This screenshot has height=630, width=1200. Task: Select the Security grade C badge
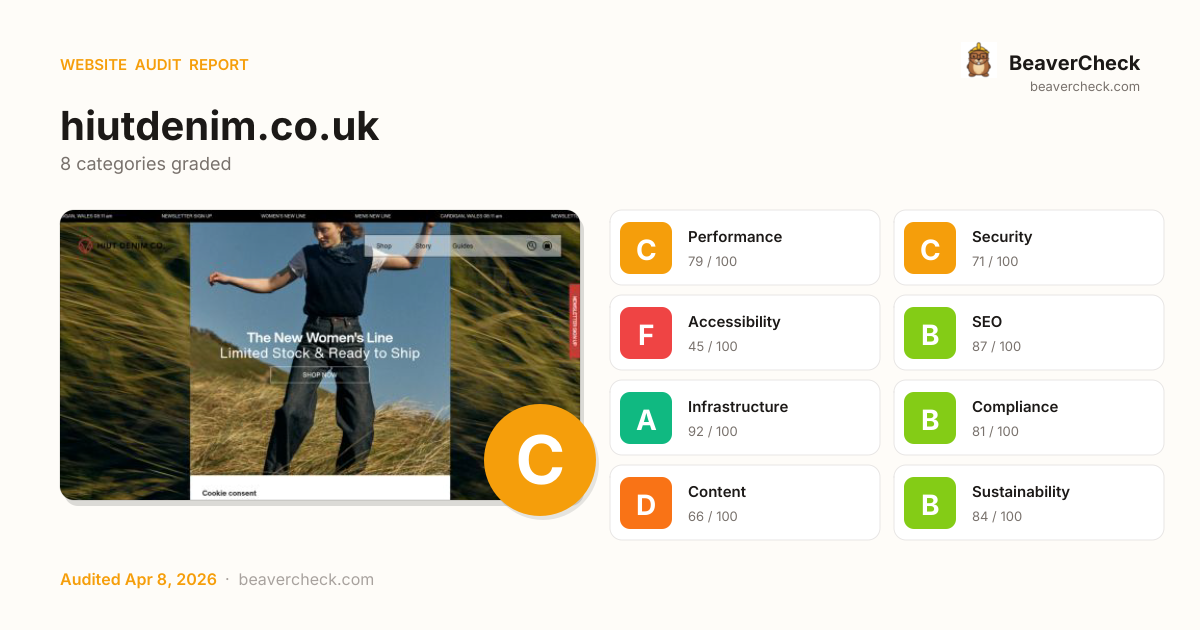pyautogui.click(x=930, y=248)
